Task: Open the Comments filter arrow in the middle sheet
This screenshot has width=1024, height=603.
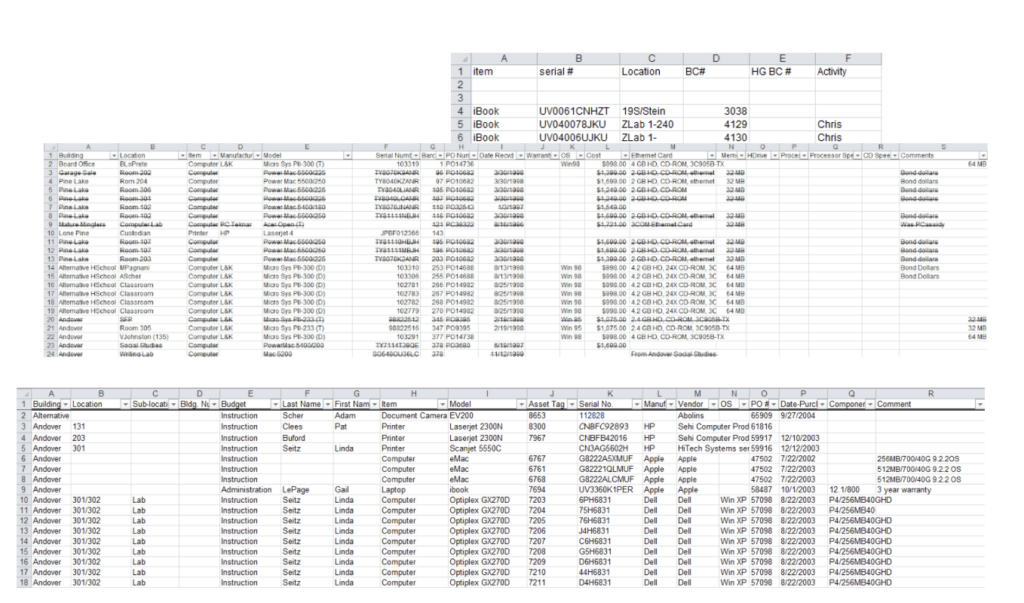Action: (x=983, y=155)
